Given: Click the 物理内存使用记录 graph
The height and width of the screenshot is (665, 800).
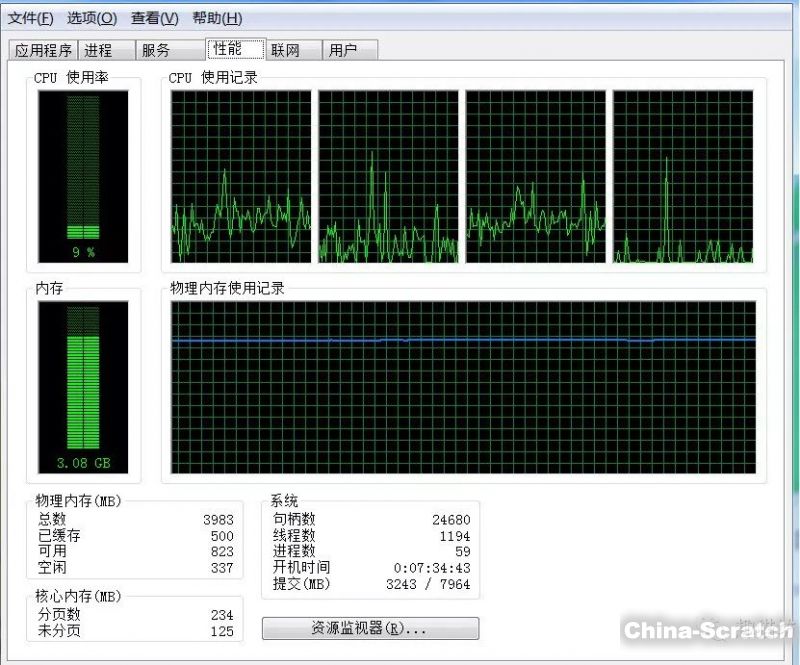Looking at the screenshot, I should (463, 387).
